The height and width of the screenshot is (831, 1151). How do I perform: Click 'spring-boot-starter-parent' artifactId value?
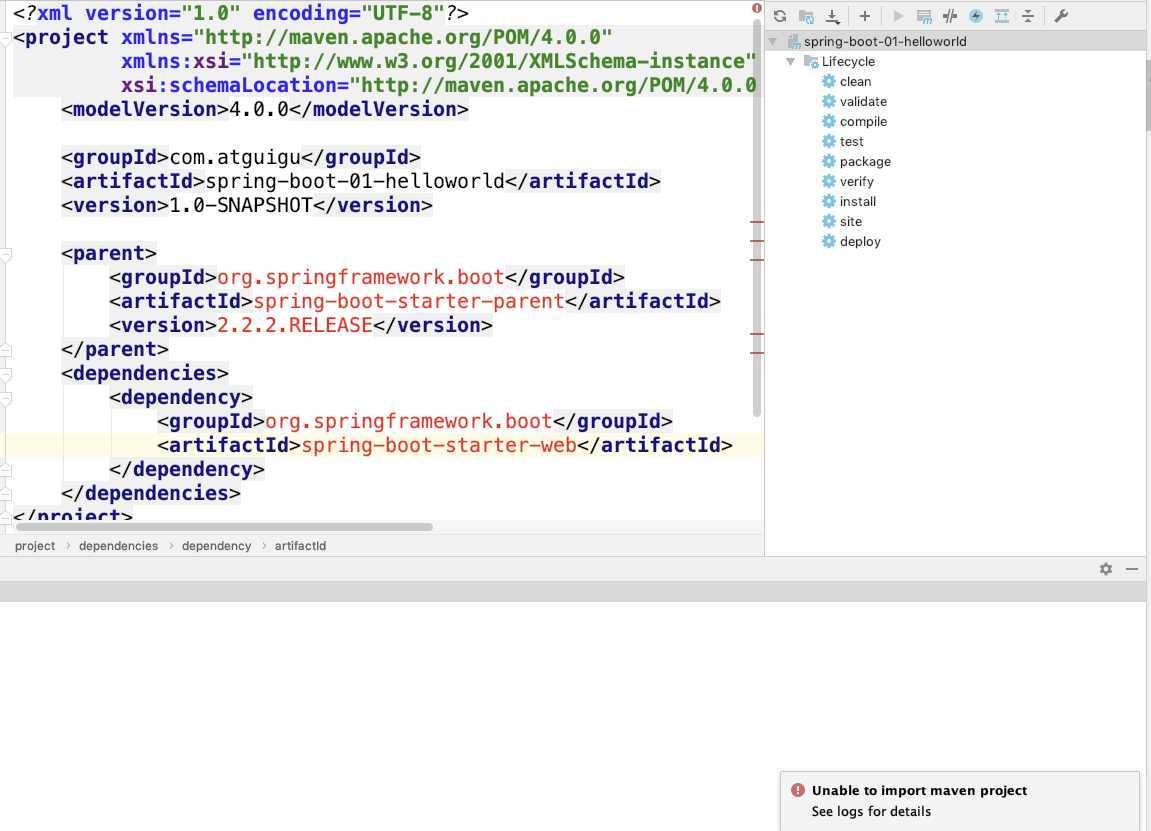(x=409, y=302)
